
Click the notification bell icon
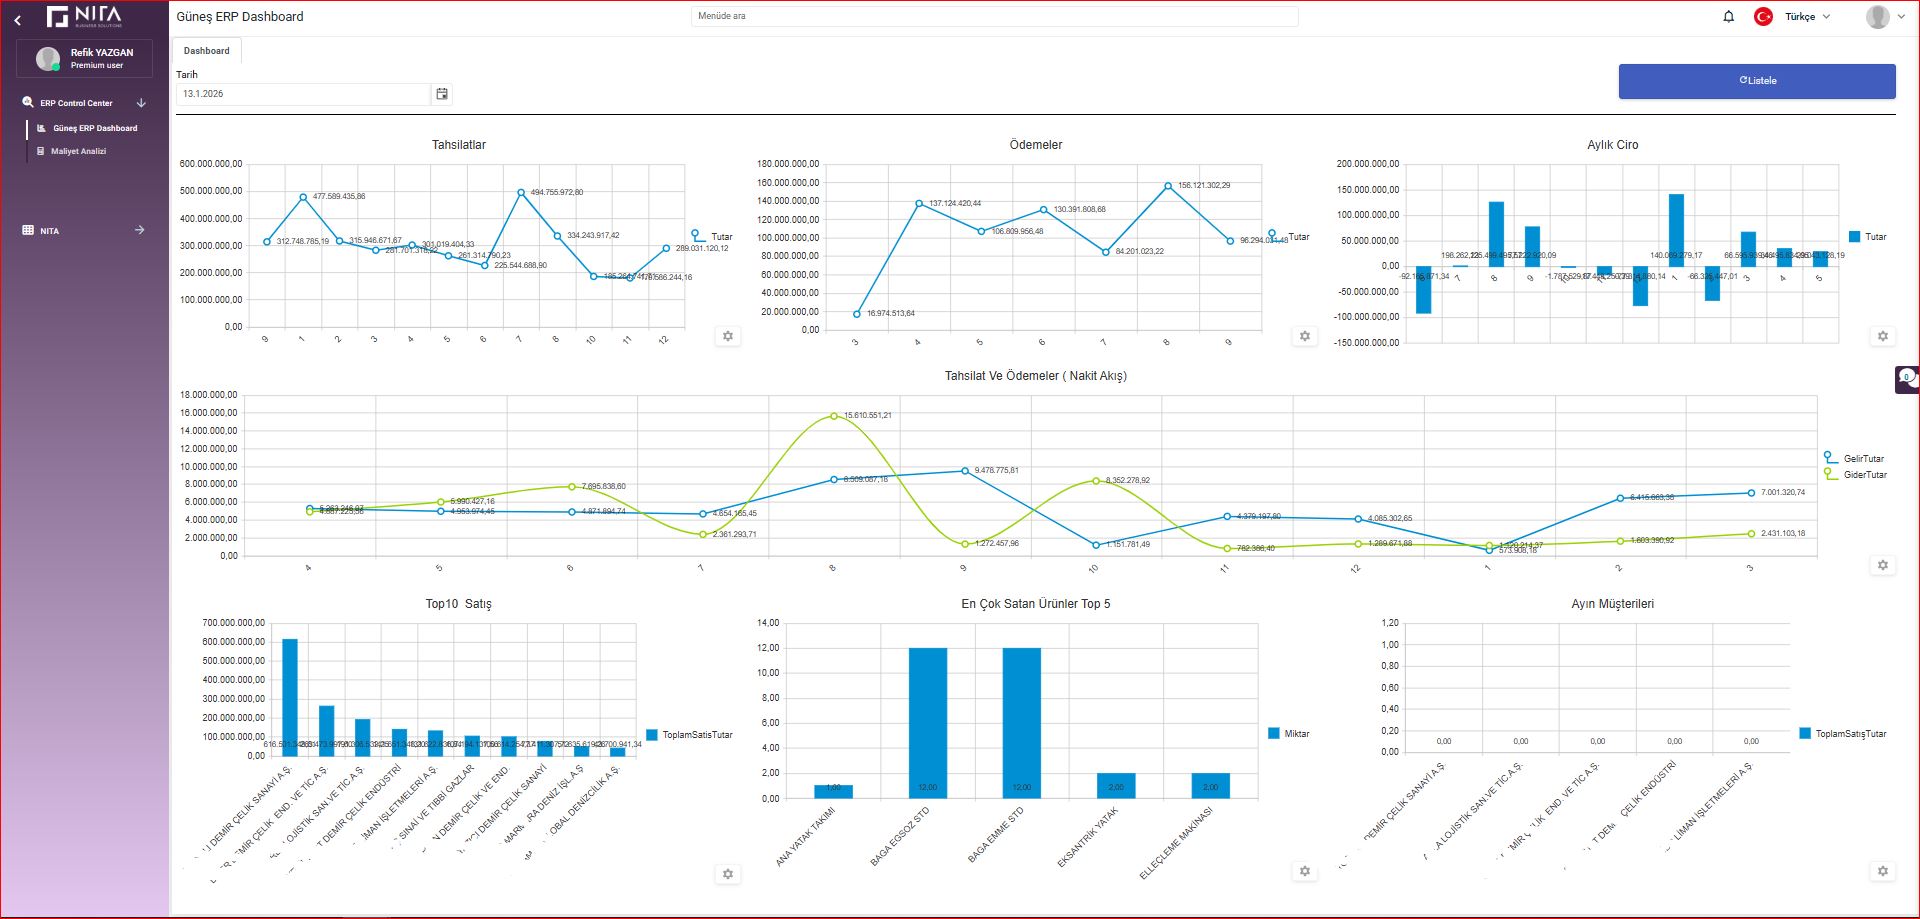tap(1728, 17)
